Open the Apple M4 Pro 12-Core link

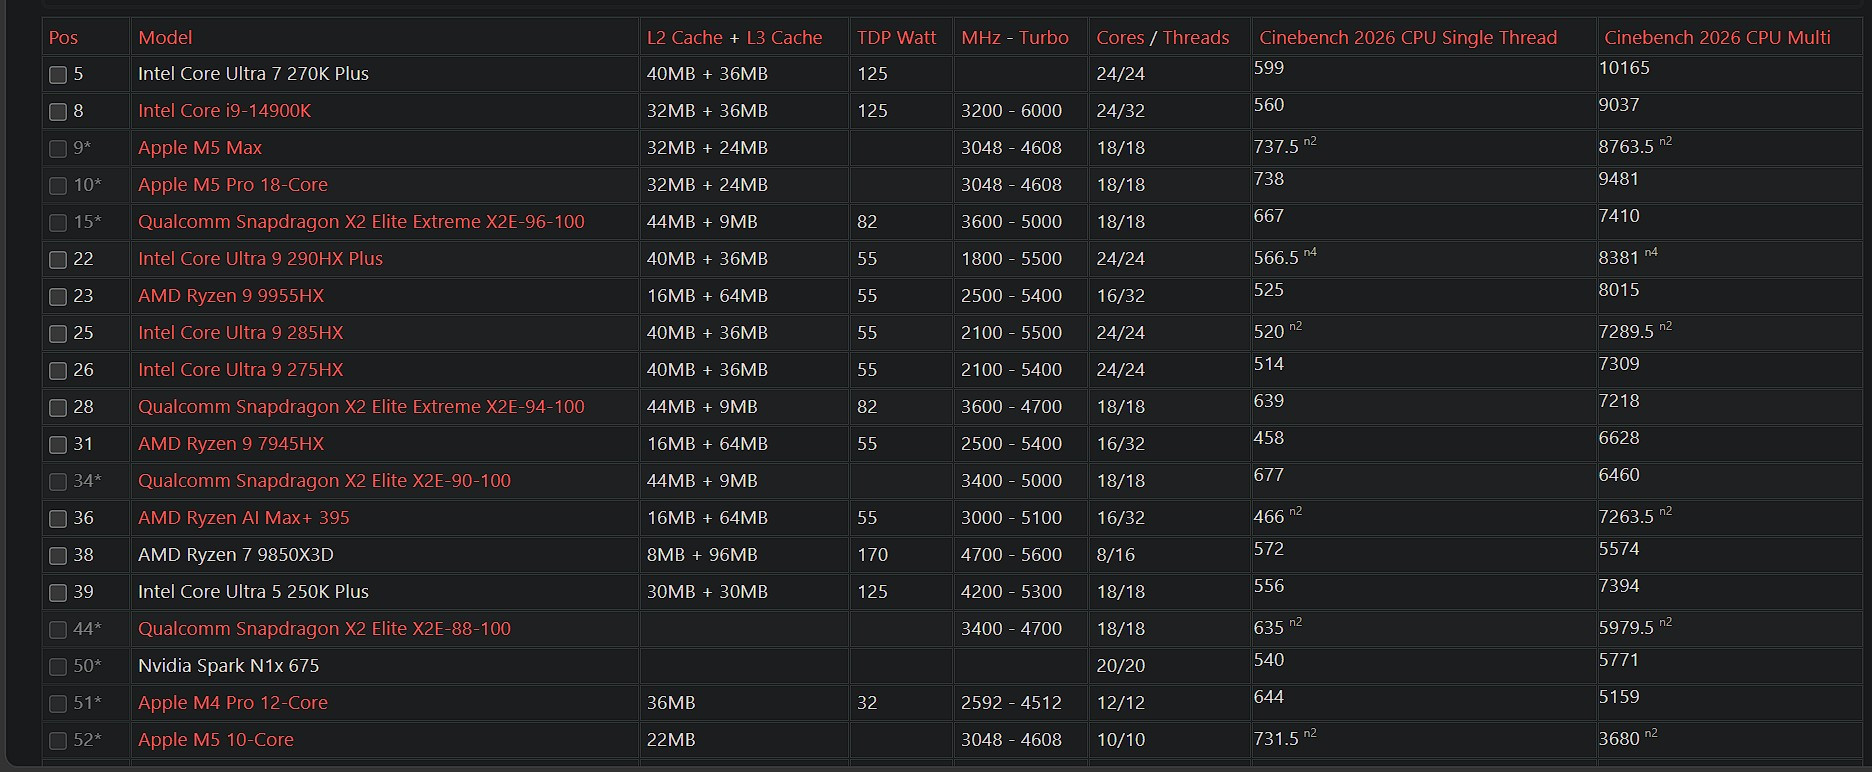233,703
